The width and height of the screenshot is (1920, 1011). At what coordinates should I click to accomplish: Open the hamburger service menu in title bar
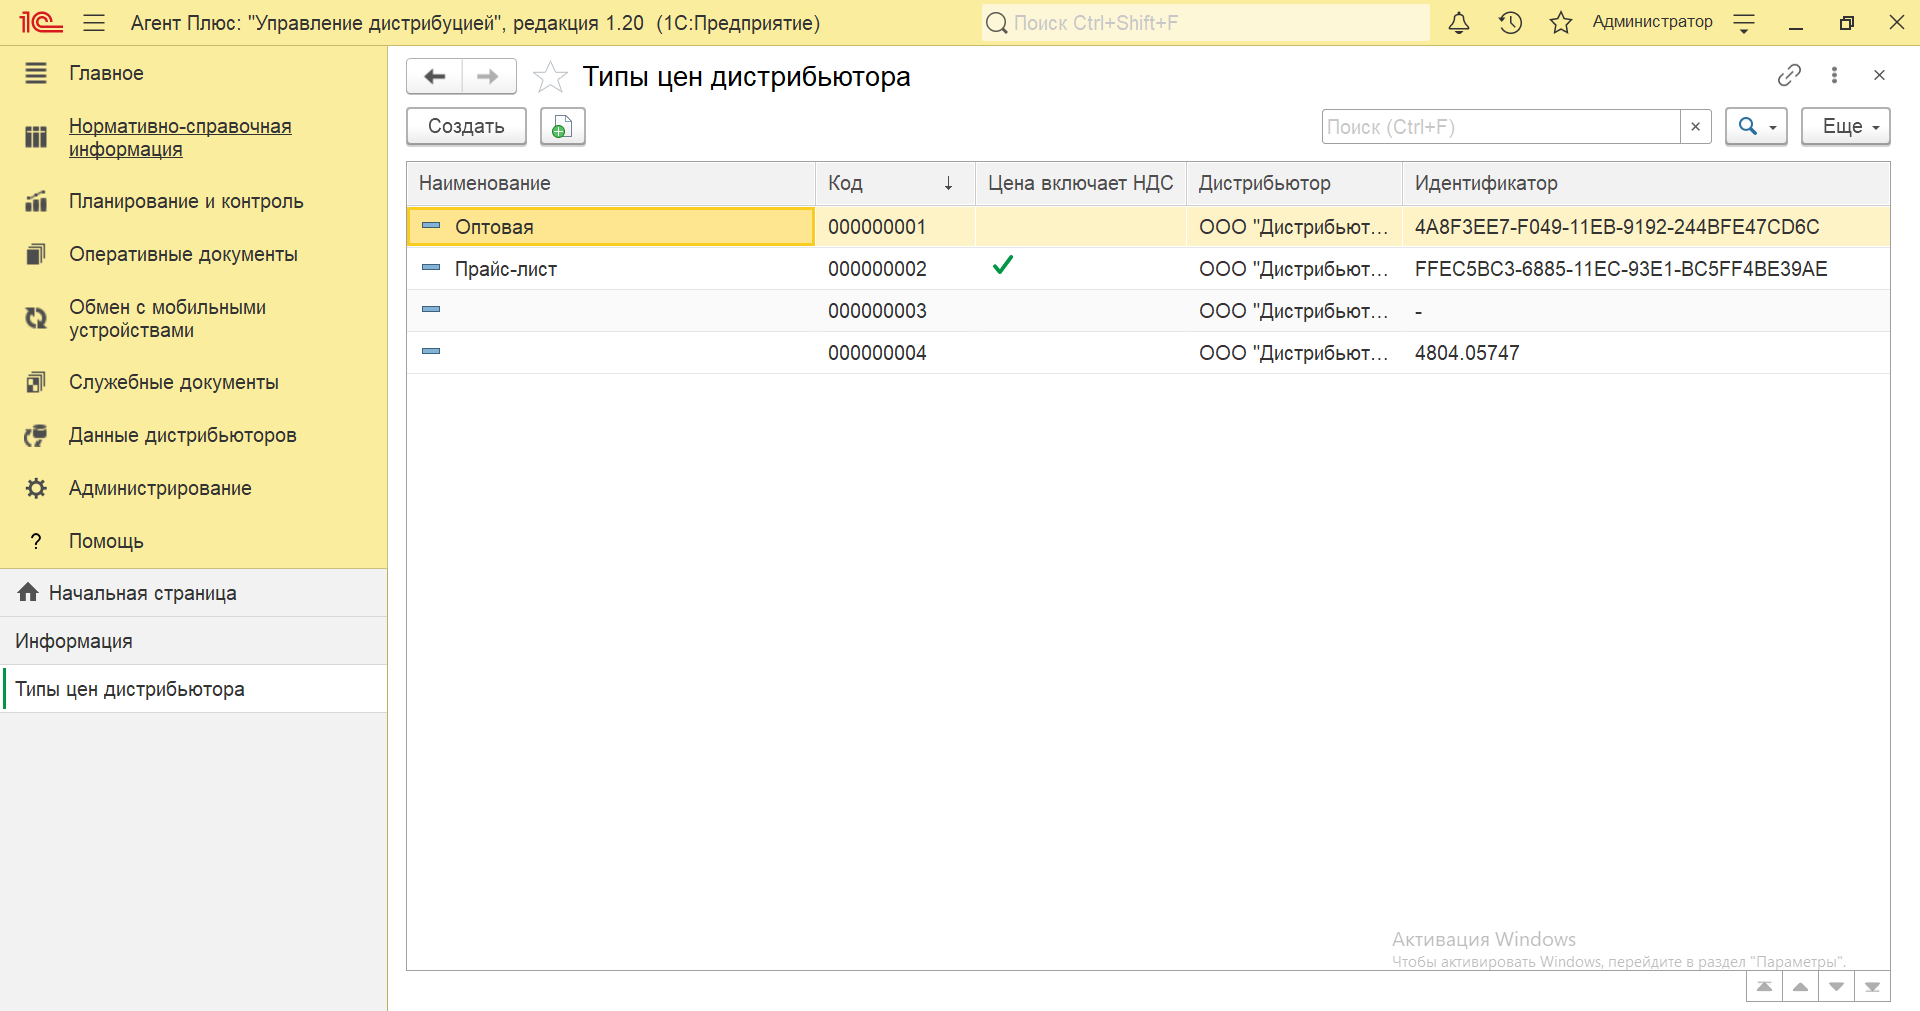(94, 22)
